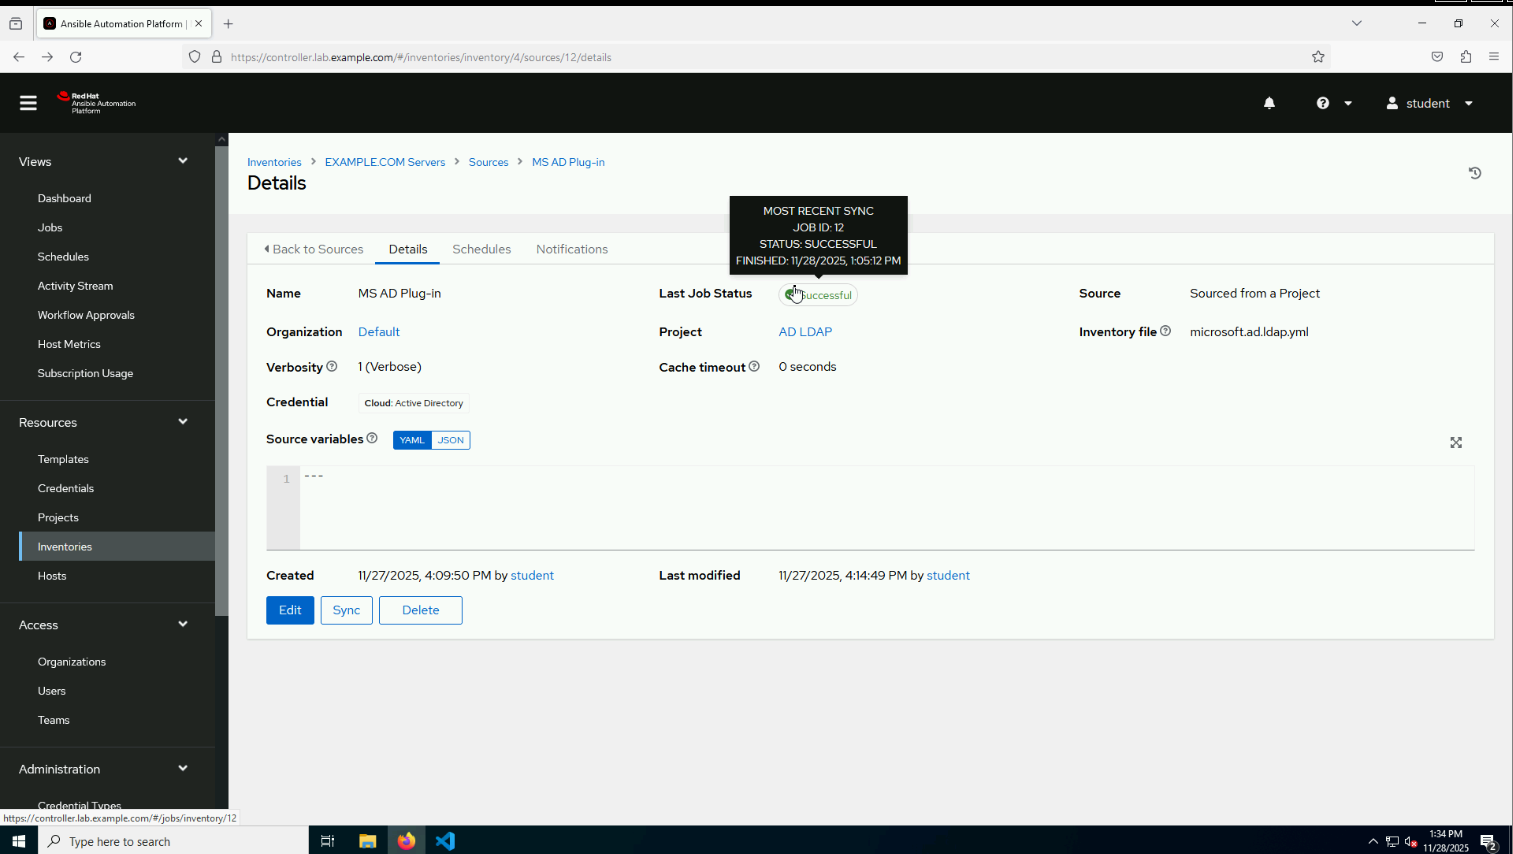The width and height of the screenshot is (1513, 854).
Task: Click the Cloud: Active Directory credential chip
Action: pos(414,403)
